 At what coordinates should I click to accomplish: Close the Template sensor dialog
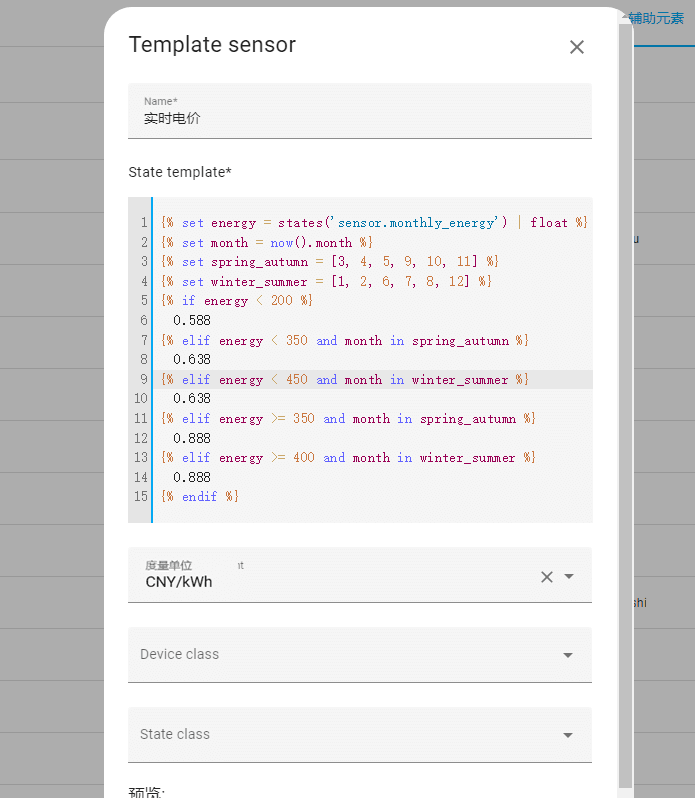point(576,47)
